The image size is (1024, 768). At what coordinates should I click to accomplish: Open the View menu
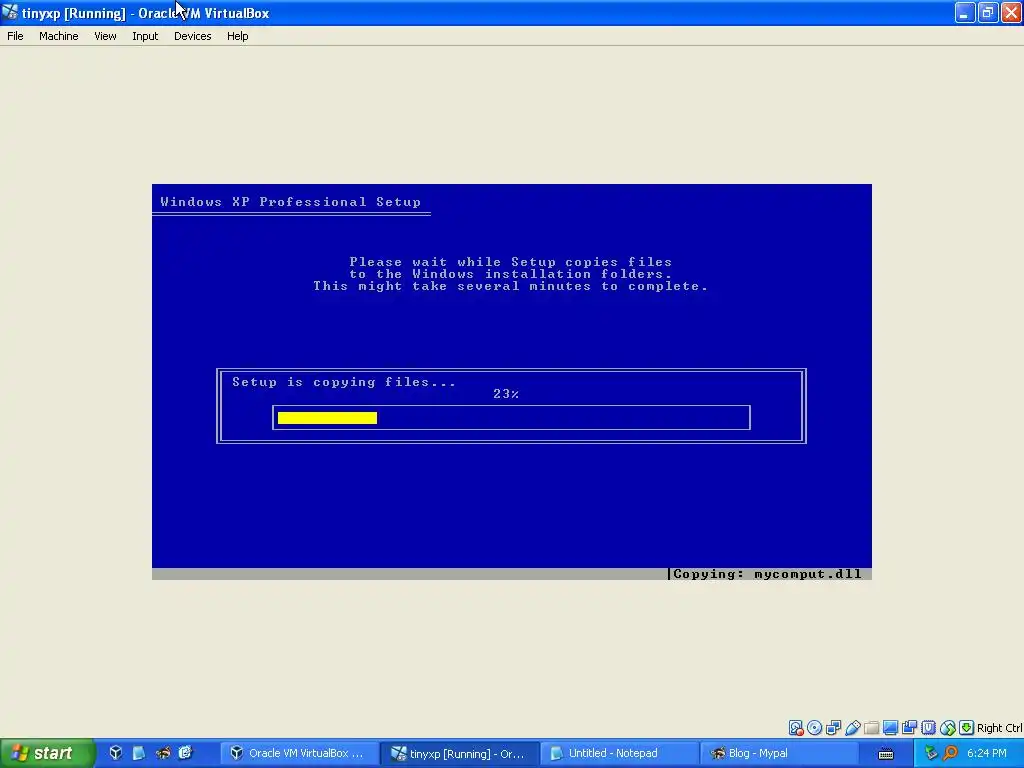point(105,36)
